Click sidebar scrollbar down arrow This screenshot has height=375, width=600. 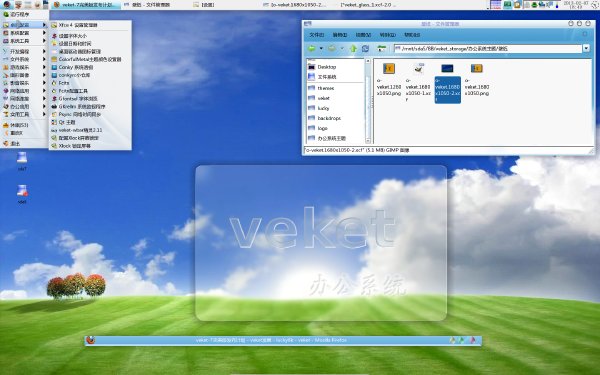coord(368,141)
